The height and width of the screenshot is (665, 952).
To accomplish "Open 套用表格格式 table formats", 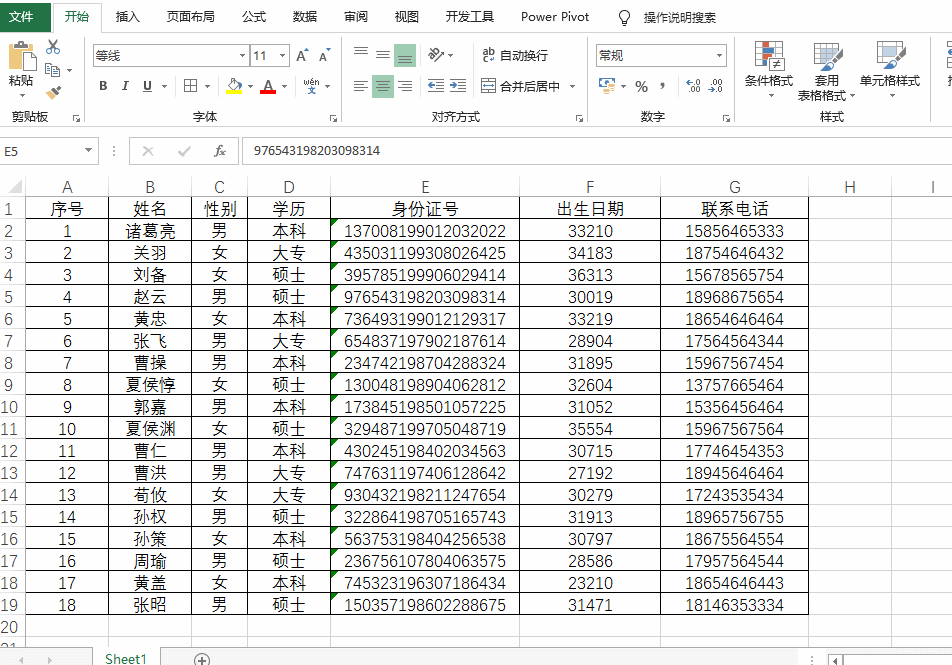I will coord(826,71).
